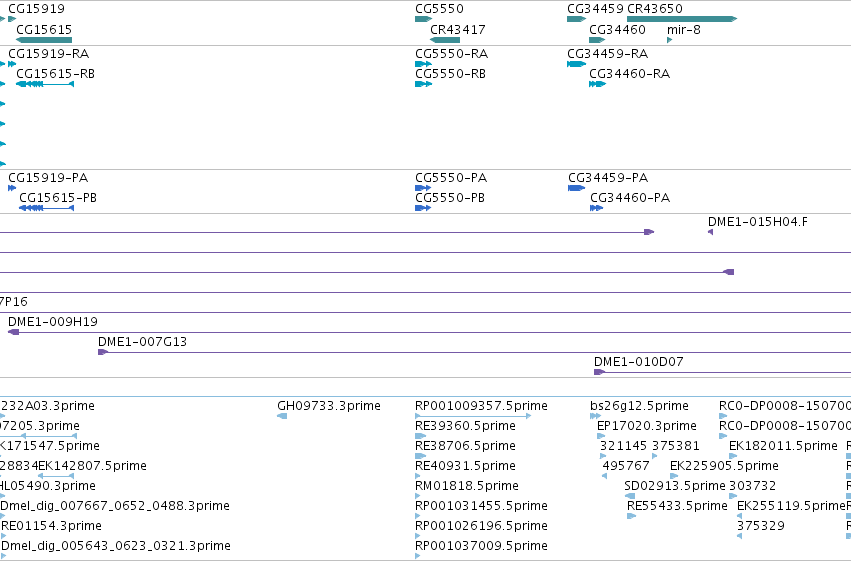Click the 375329 feature label
The image size is (851, 561).
tap(760, 526)
